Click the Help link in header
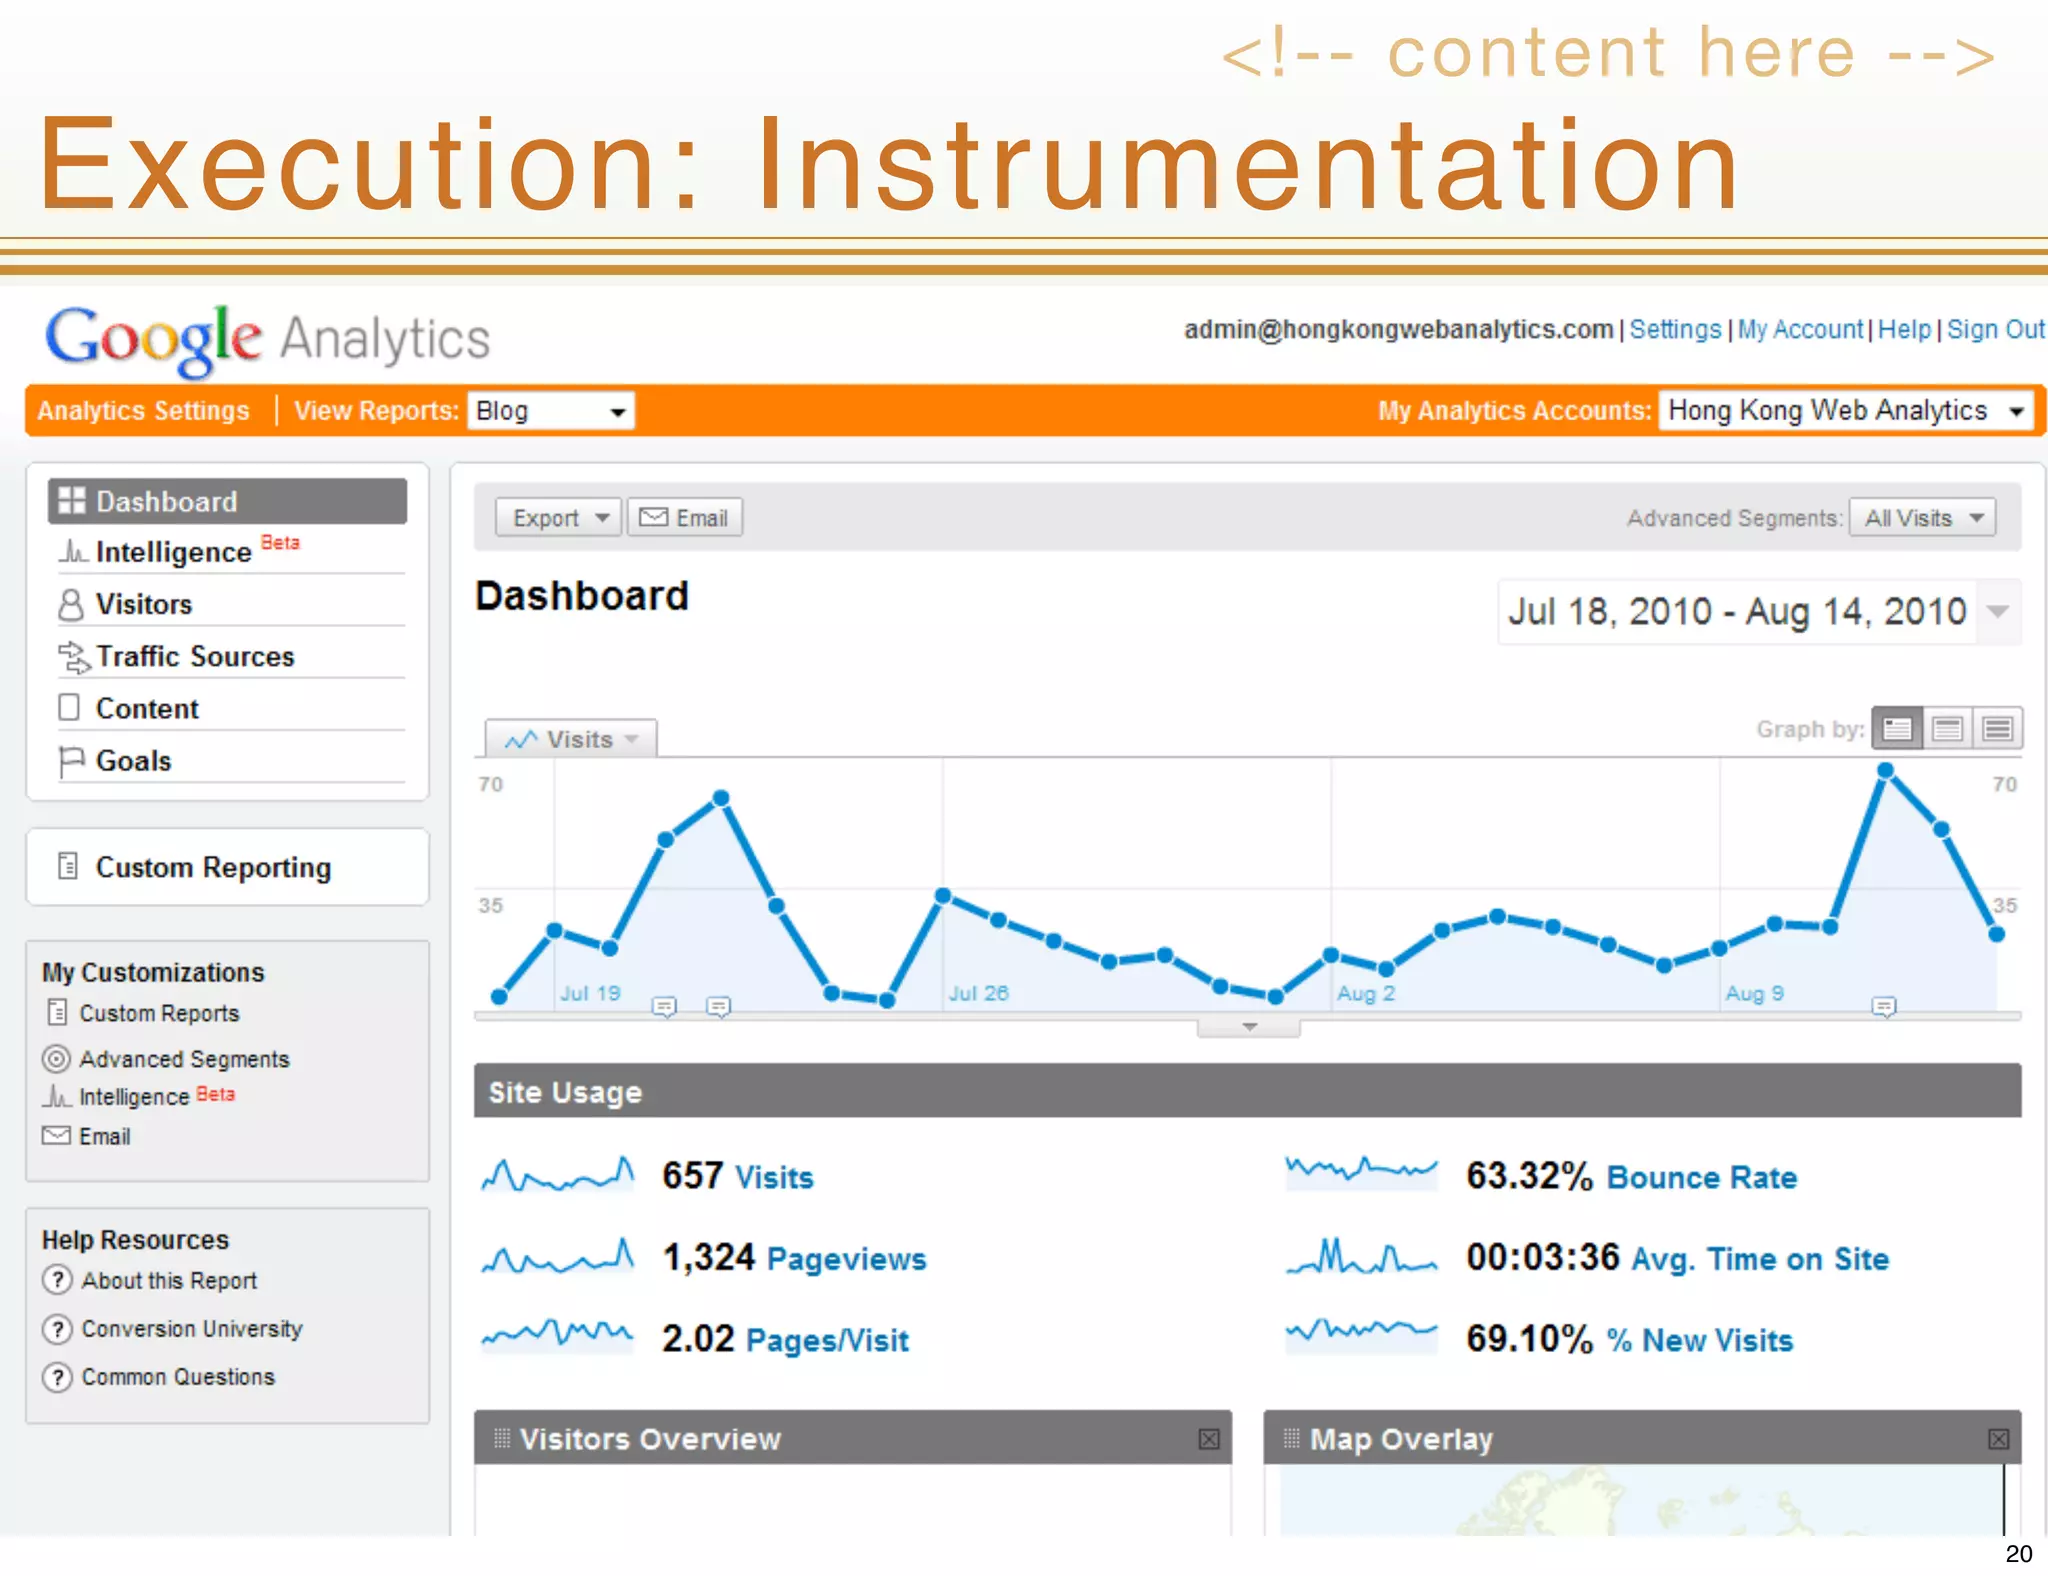The width and height of the screenshot is (2048, 1576). pyautogui.click(x=1904, y=329)
